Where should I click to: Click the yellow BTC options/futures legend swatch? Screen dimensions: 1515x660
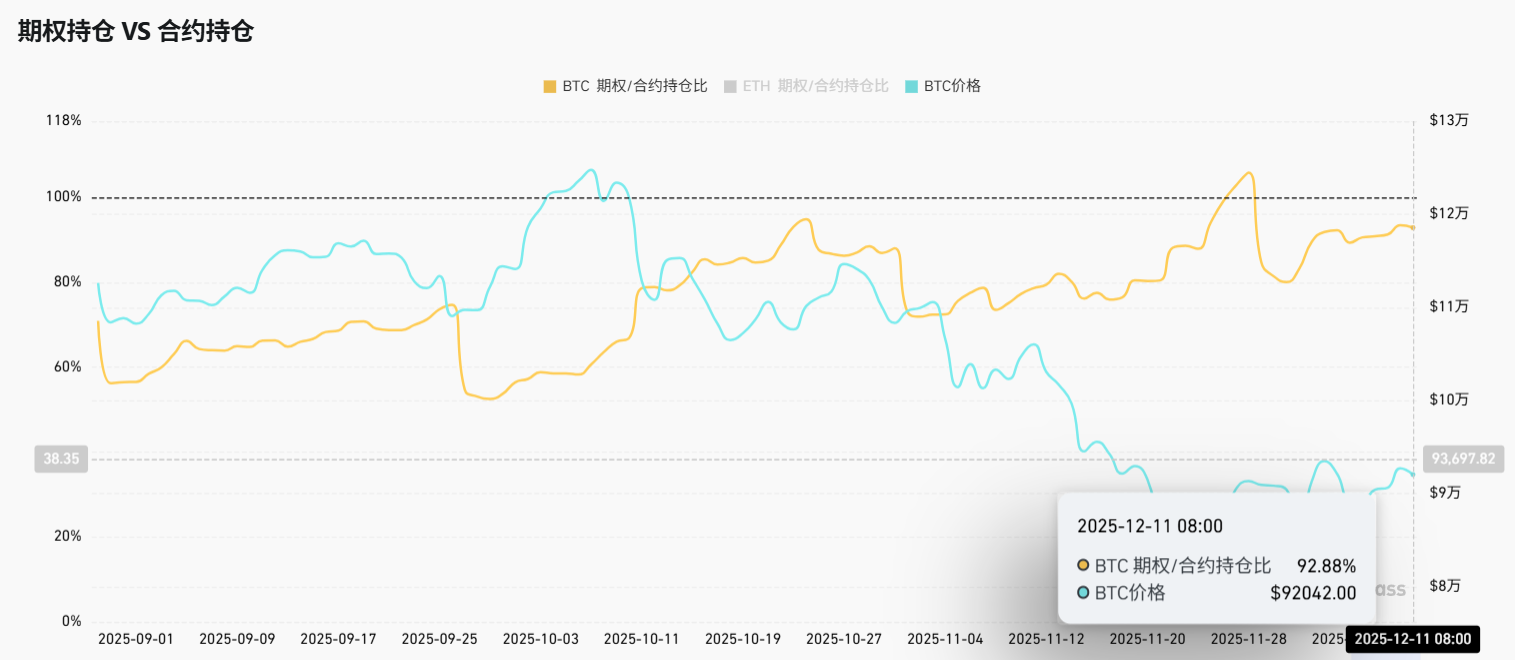click(x=549, y=86)
